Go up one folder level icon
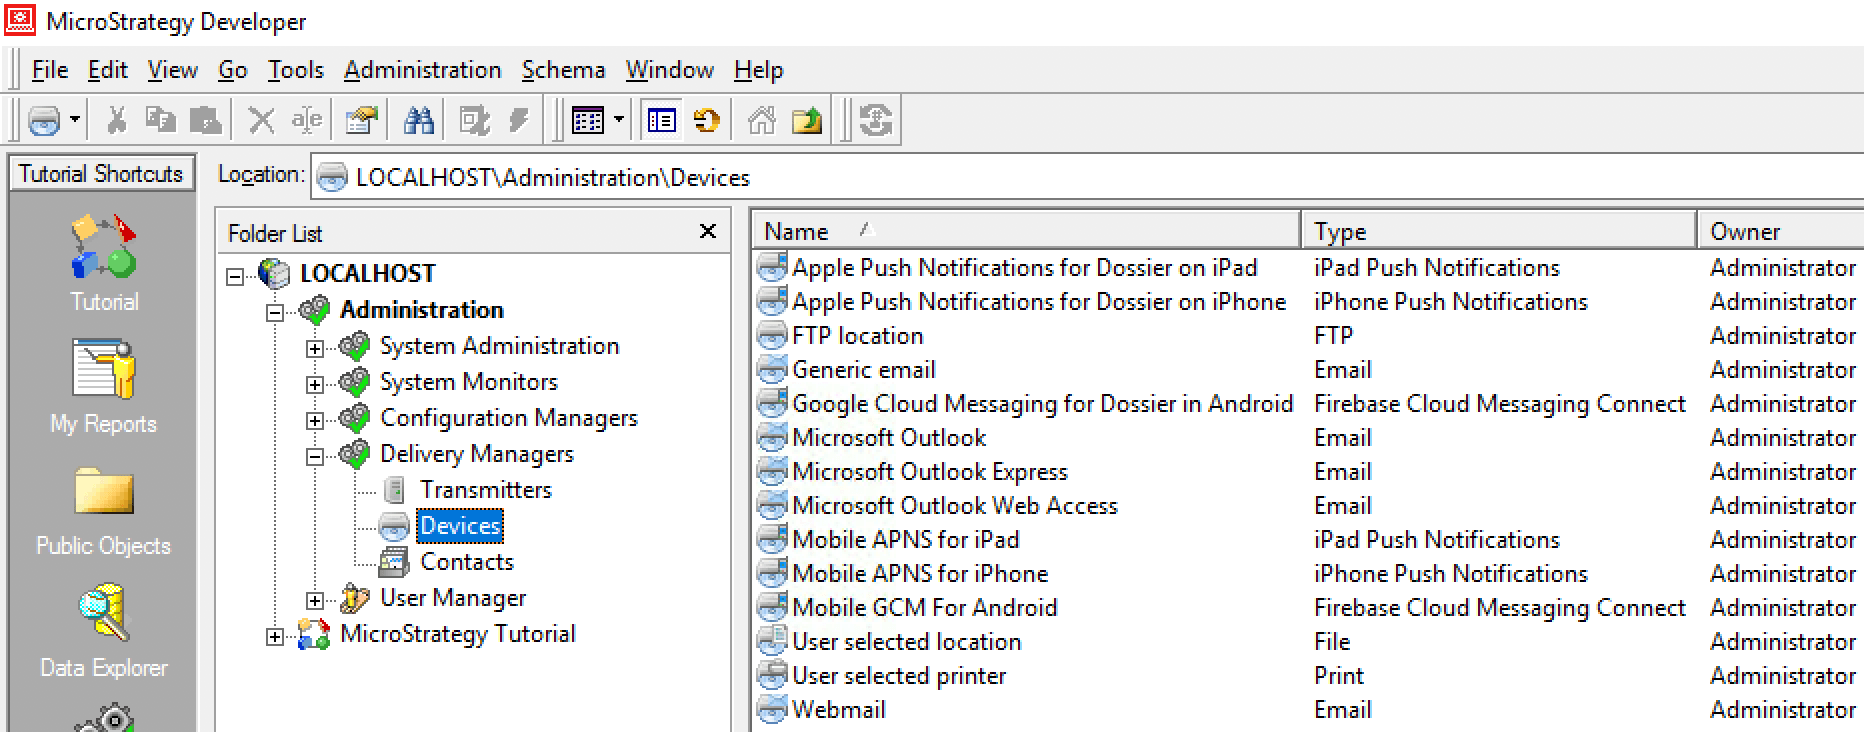The width and height of the screenshot is (1864, 732). point(806,121)
